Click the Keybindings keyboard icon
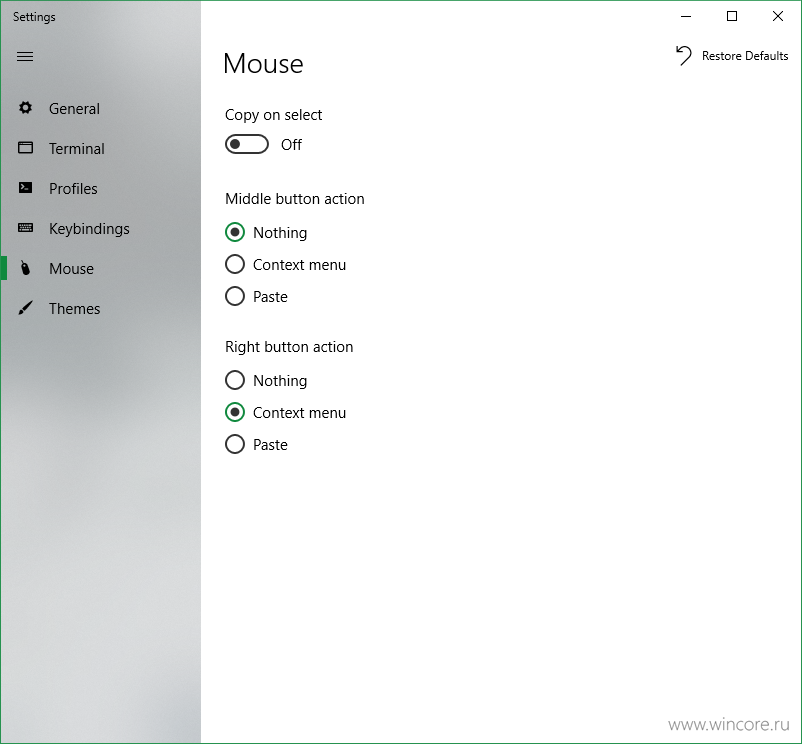802x744 pixels. point(25,228)
